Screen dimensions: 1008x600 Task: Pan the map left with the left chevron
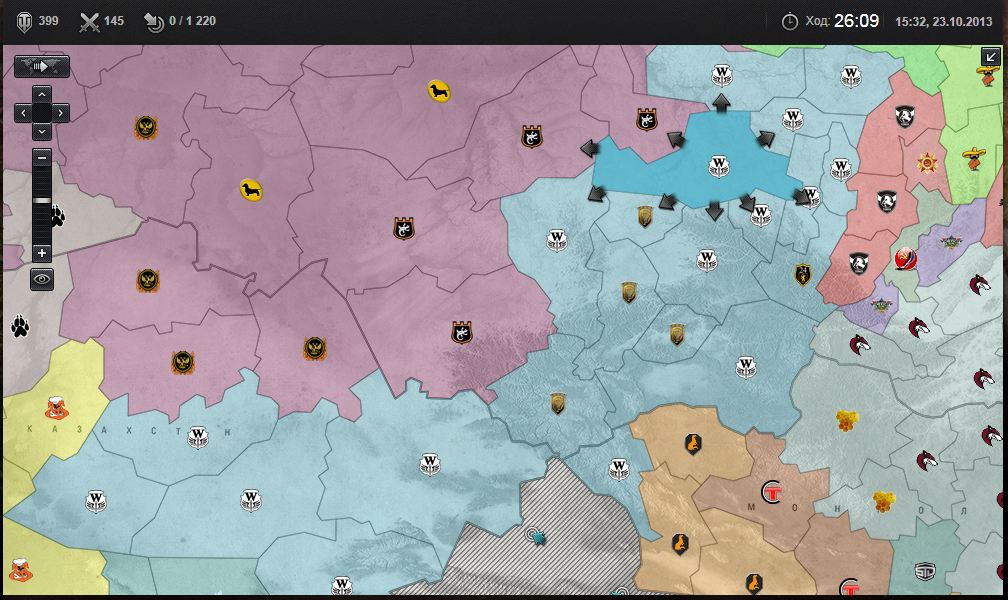(x=23, y=113)
